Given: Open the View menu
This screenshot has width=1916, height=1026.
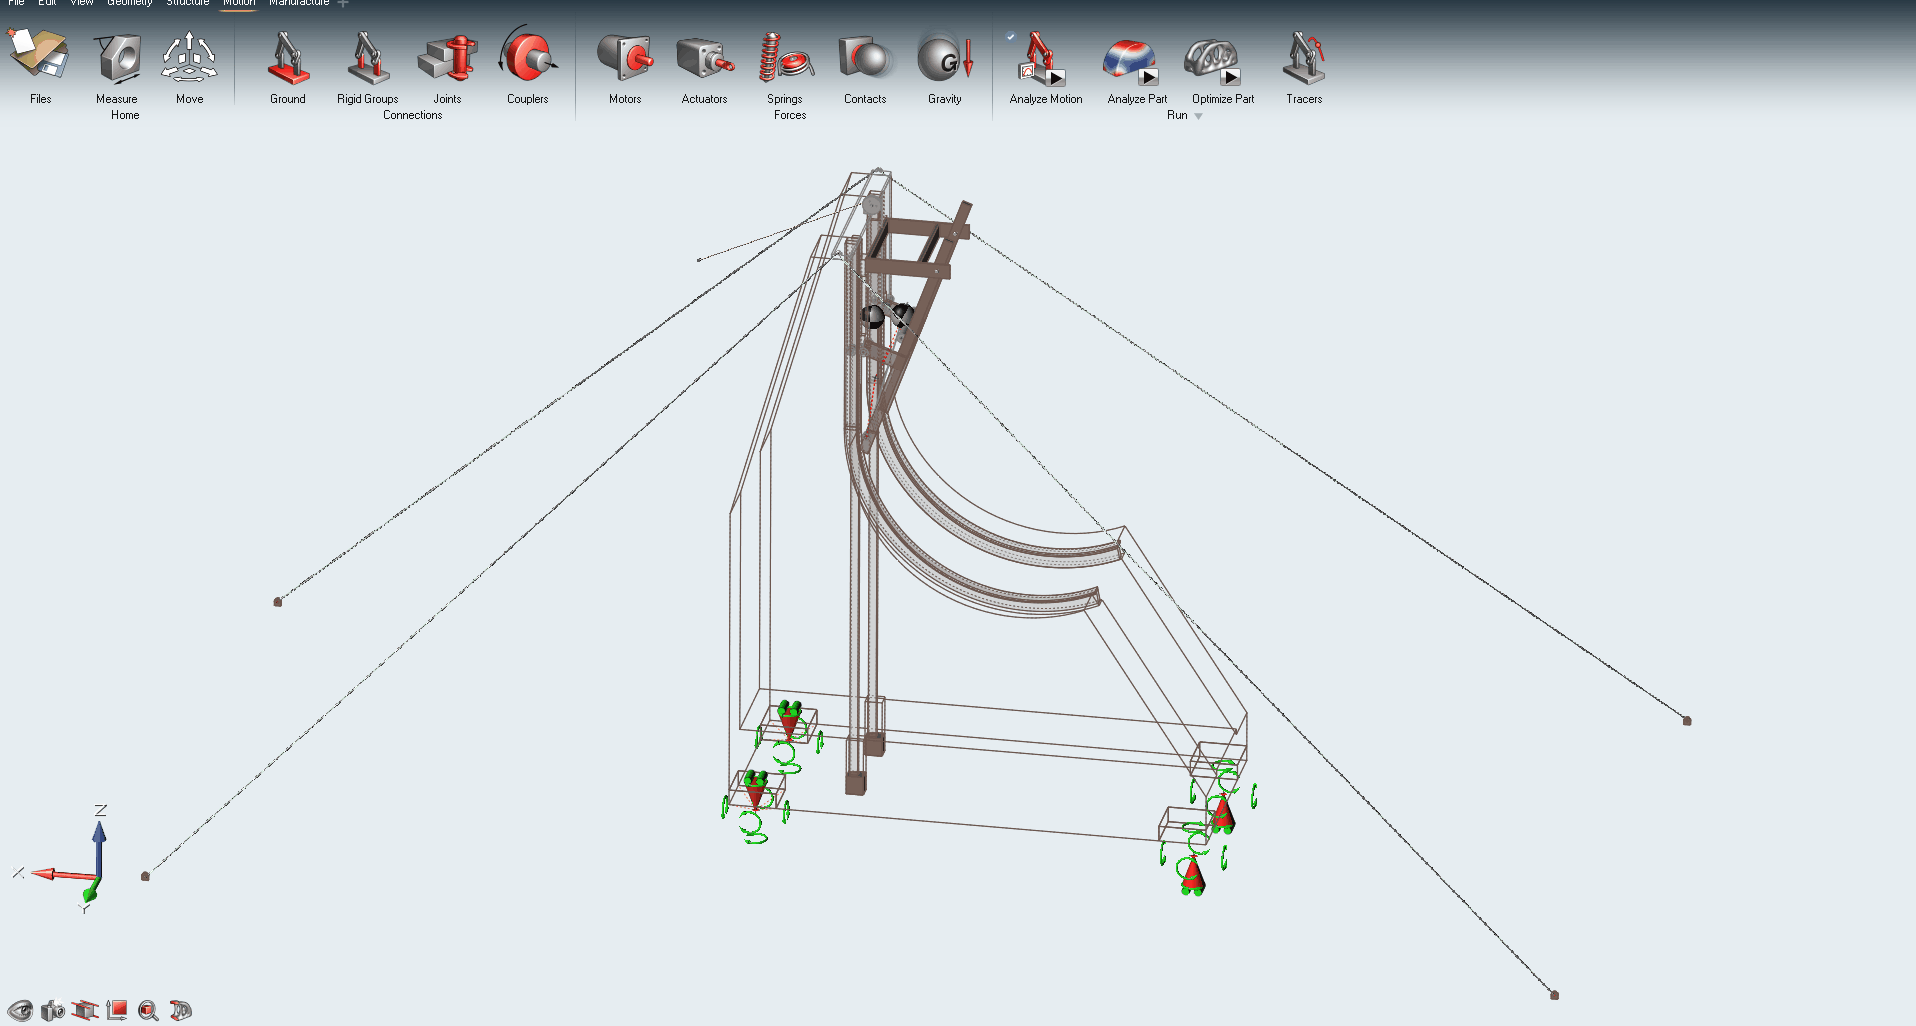Looking at the screenshot, I should point(82,3).
